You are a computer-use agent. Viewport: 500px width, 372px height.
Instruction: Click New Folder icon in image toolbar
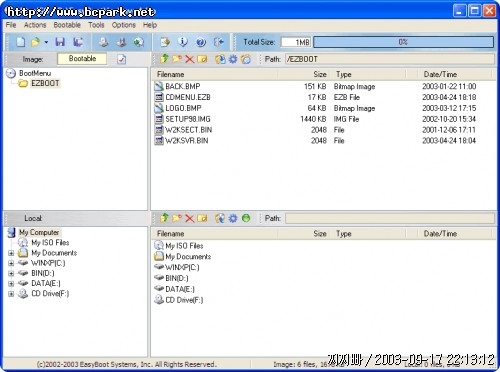[x=177, y=59]
